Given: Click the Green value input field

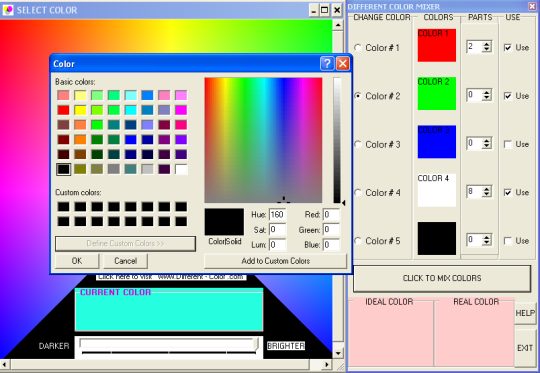Looking at the screenshot, I should click(x=332, y=229).
